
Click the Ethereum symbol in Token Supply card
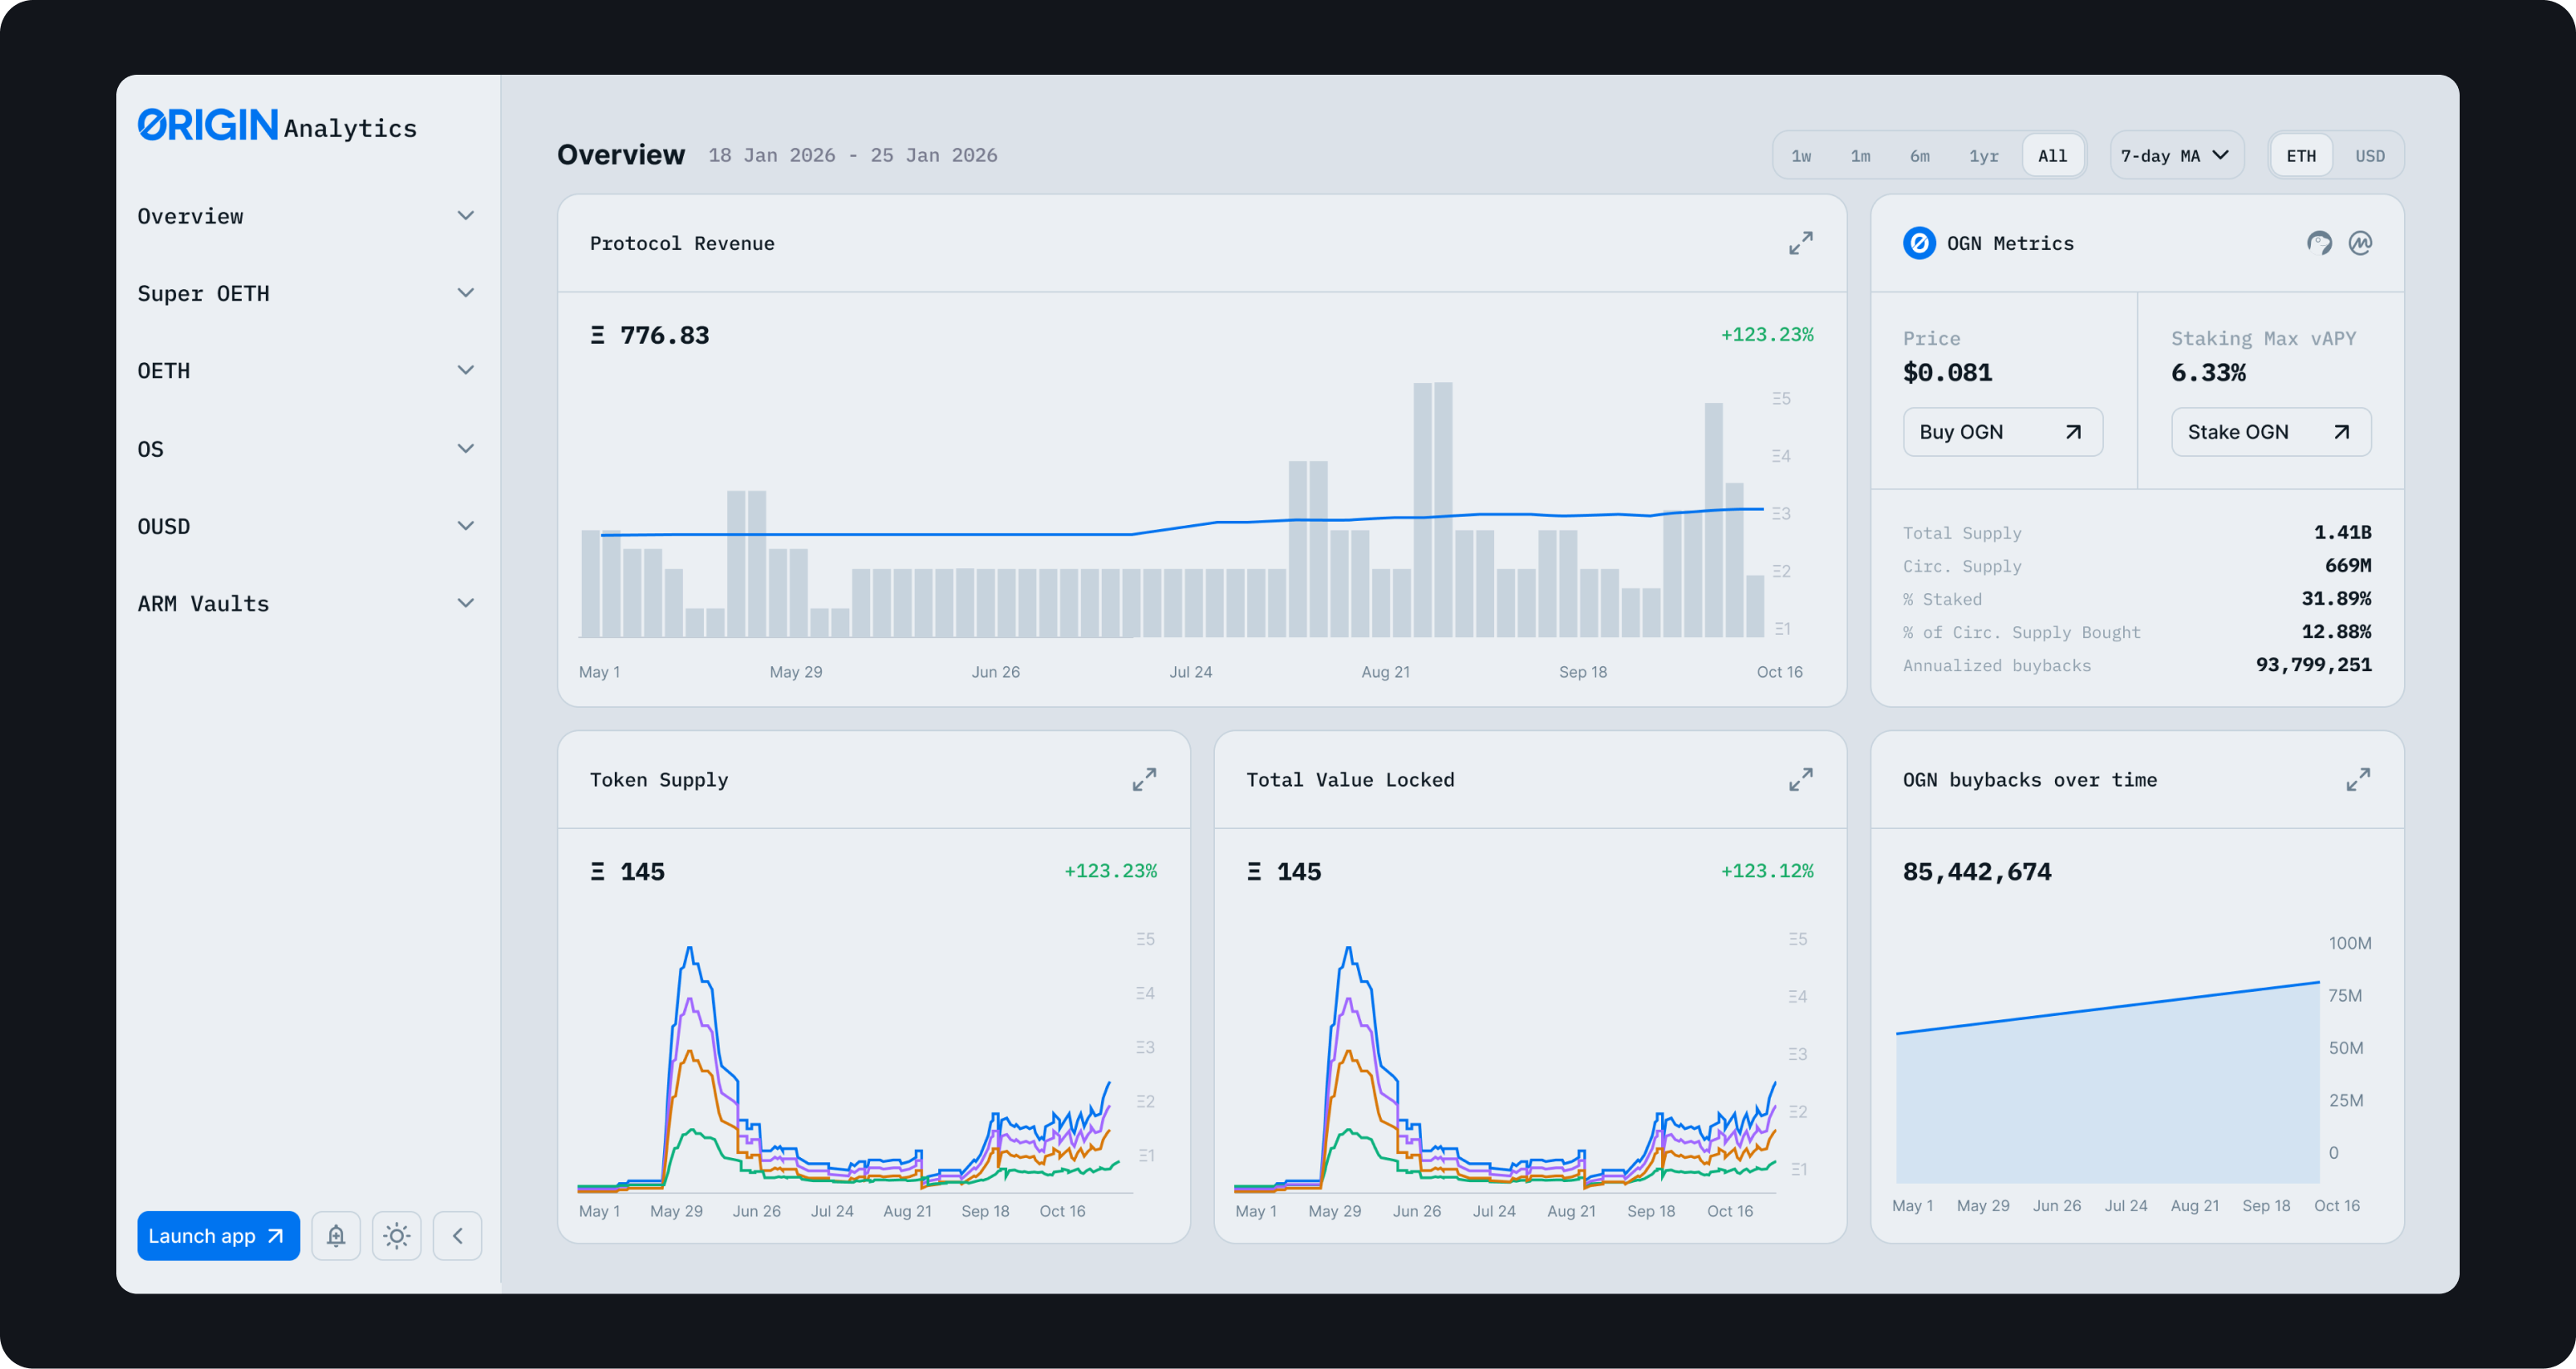coord(597,871)
